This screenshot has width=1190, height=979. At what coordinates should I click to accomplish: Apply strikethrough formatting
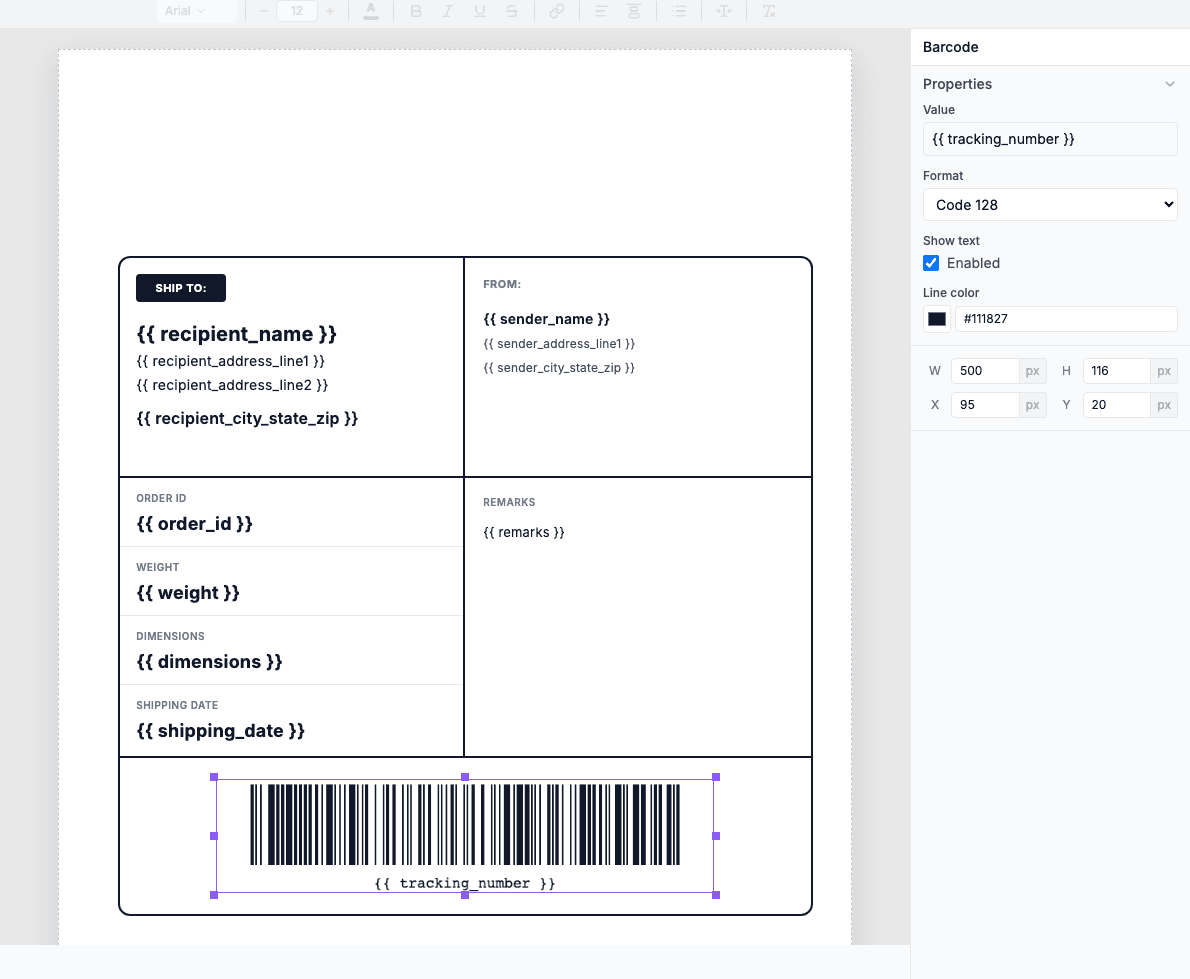pos(513,11)
